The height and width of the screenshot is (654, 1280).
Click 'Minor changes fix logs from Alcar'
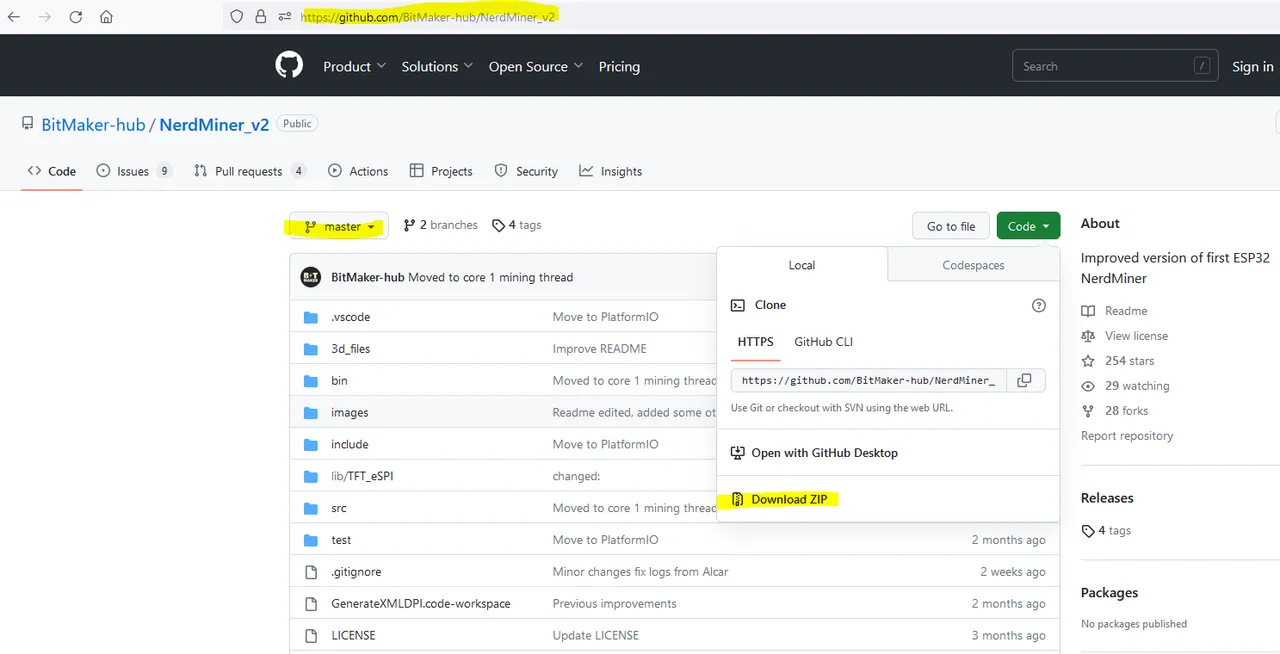click(640, 572)
